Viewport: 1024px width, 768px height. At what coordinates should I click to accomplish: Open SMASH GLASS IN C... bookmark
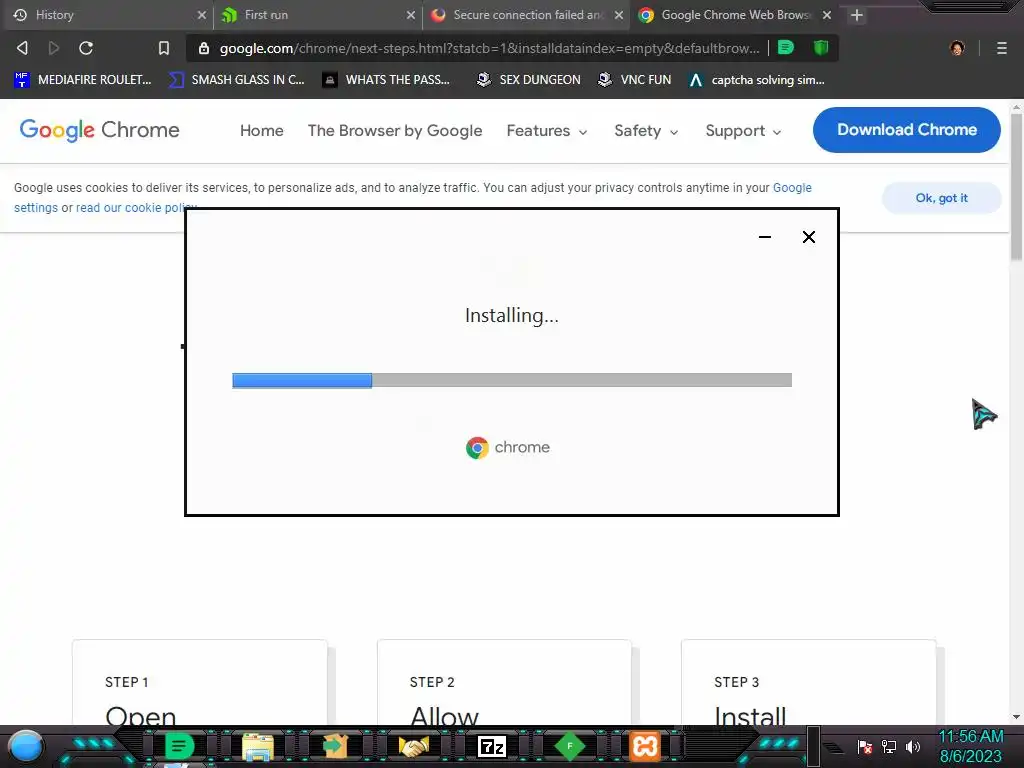[237, 80]
